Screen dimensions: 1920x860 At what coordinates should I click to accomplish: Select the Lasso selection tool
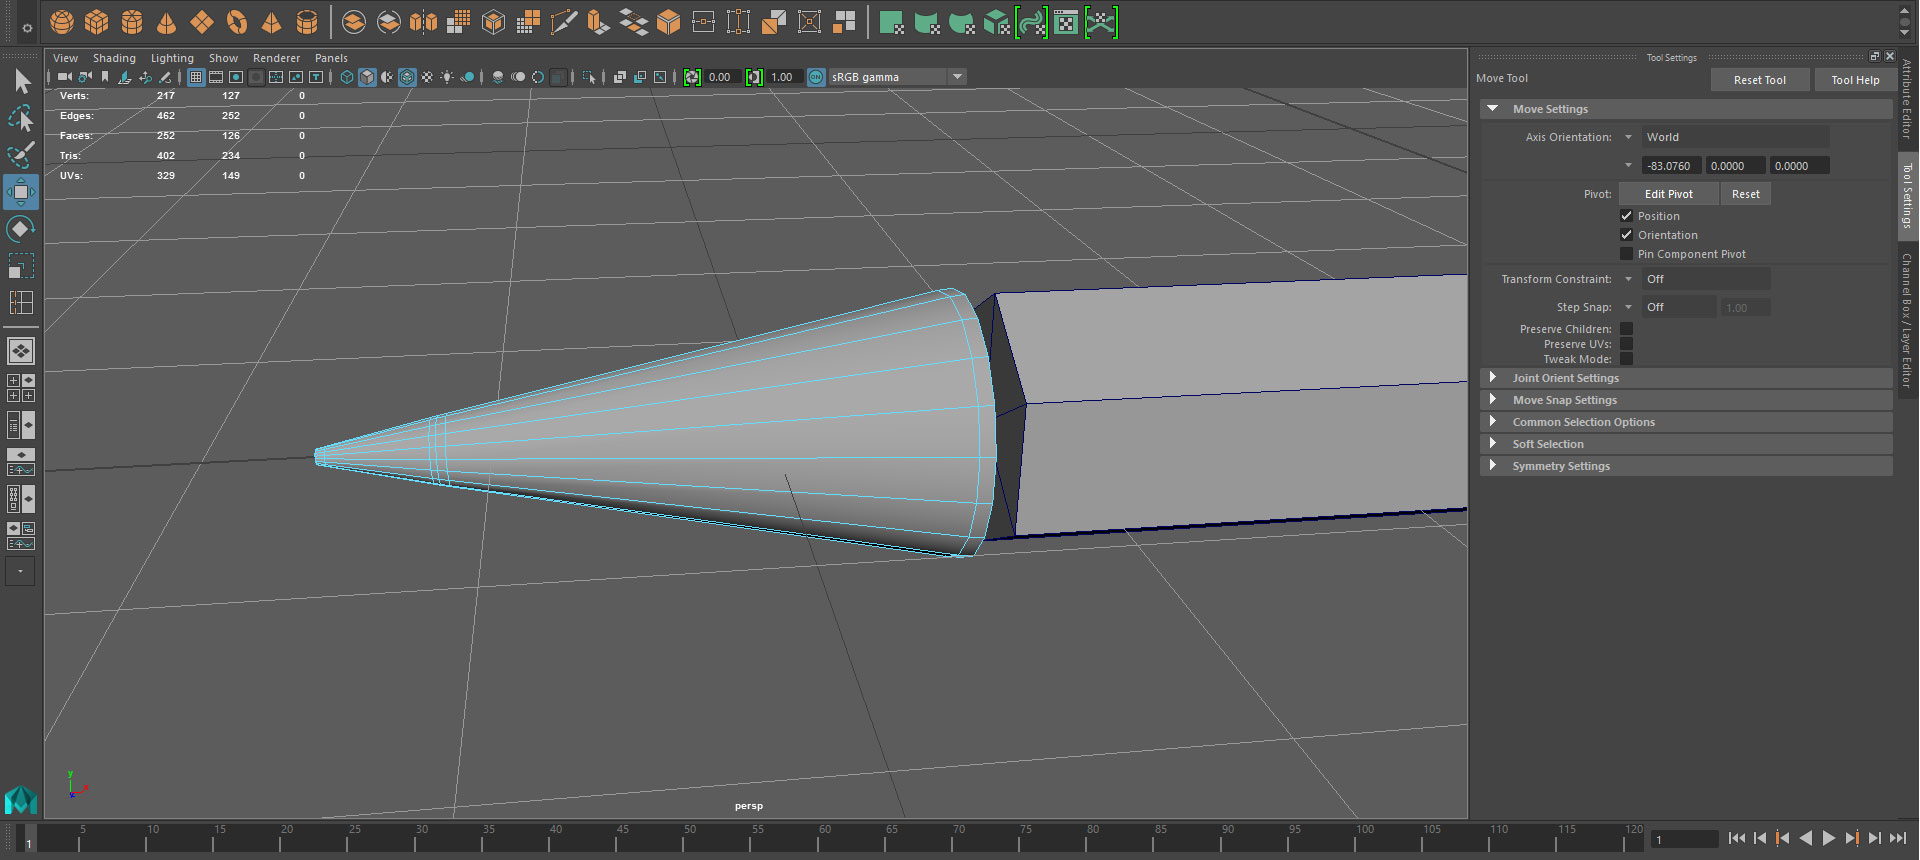[21, 119]
